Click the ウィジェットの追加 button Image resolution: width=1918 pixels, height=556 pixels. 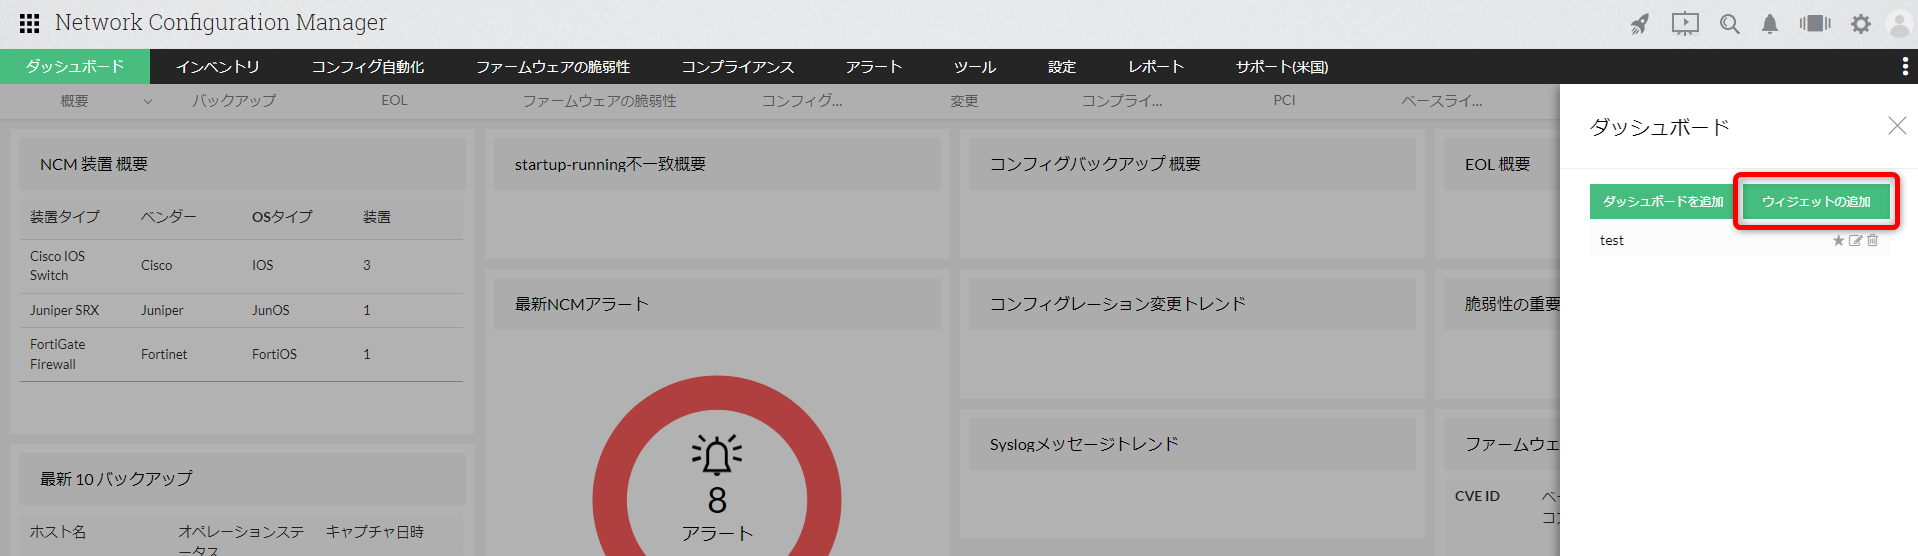tap(1816, 201)
